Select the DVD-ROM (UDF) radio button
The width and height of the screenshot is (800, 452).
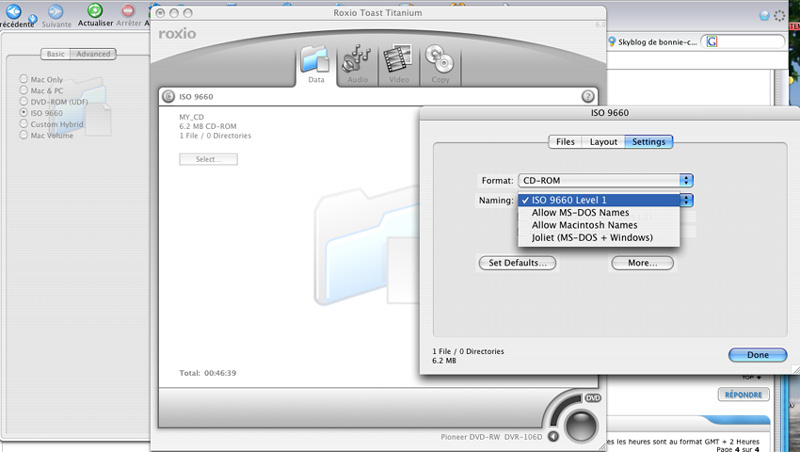23,101
